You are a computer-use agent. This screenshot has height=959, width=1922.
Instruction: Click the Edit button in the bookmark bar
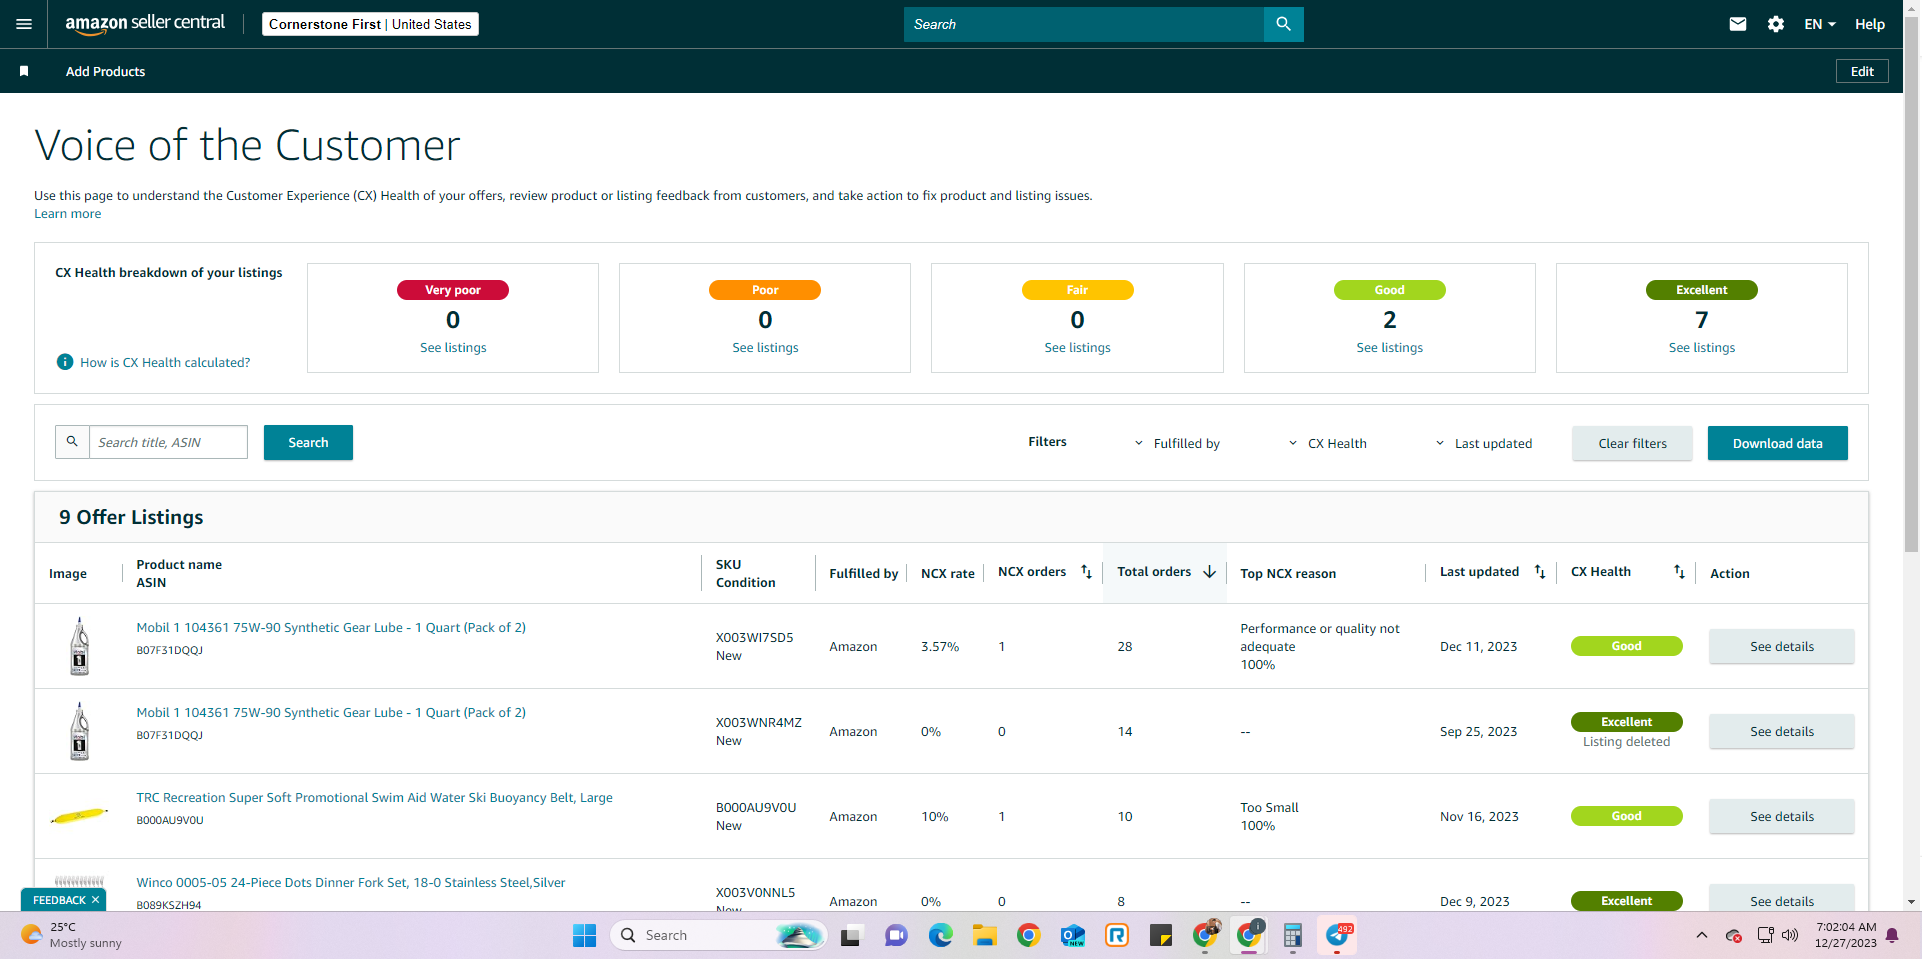point(1862,71)
